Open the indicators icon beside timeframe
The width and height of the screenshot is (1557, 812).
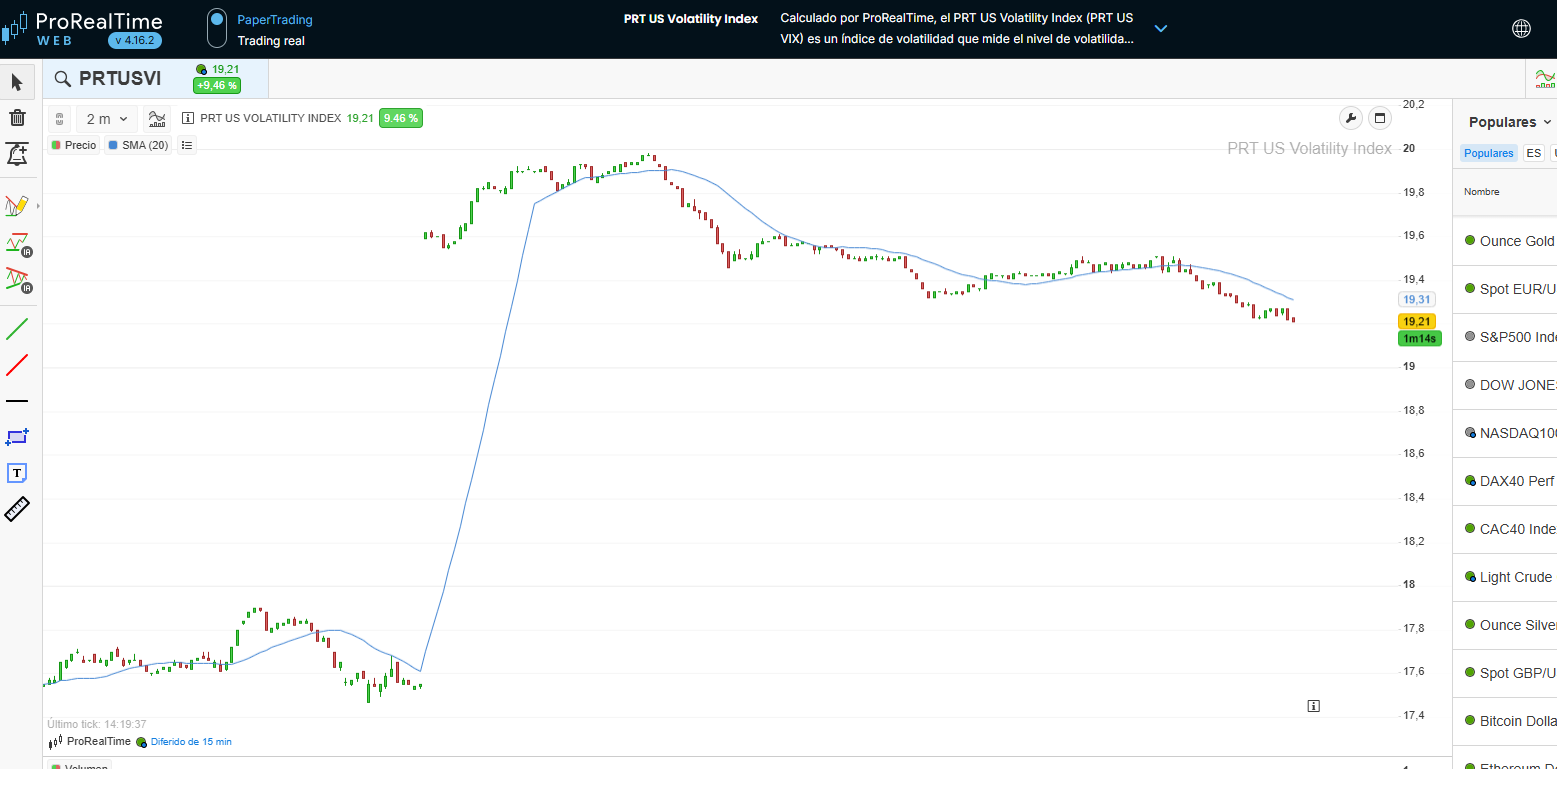pyautogui.click(x=157, y=119)
